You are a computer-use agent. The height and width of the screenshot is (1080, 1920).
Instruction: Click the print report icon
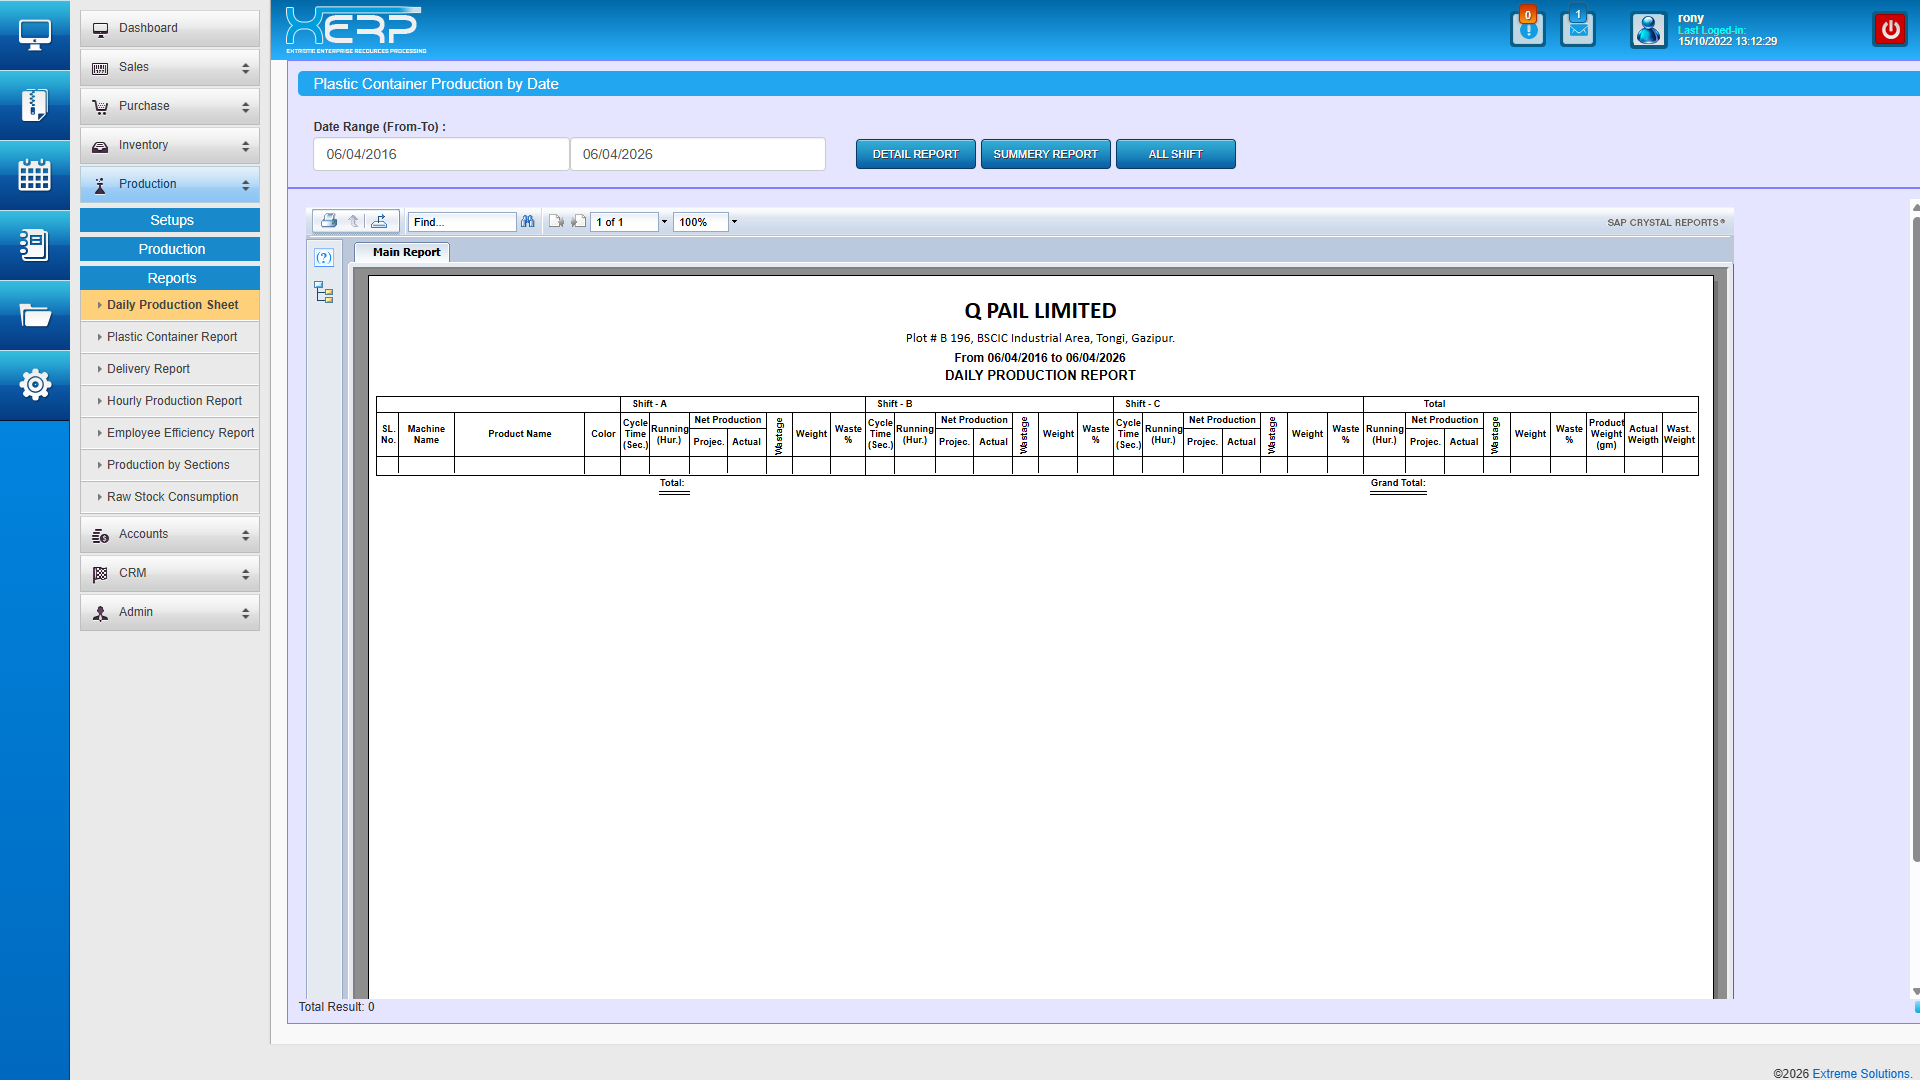[x=328, y=221]
